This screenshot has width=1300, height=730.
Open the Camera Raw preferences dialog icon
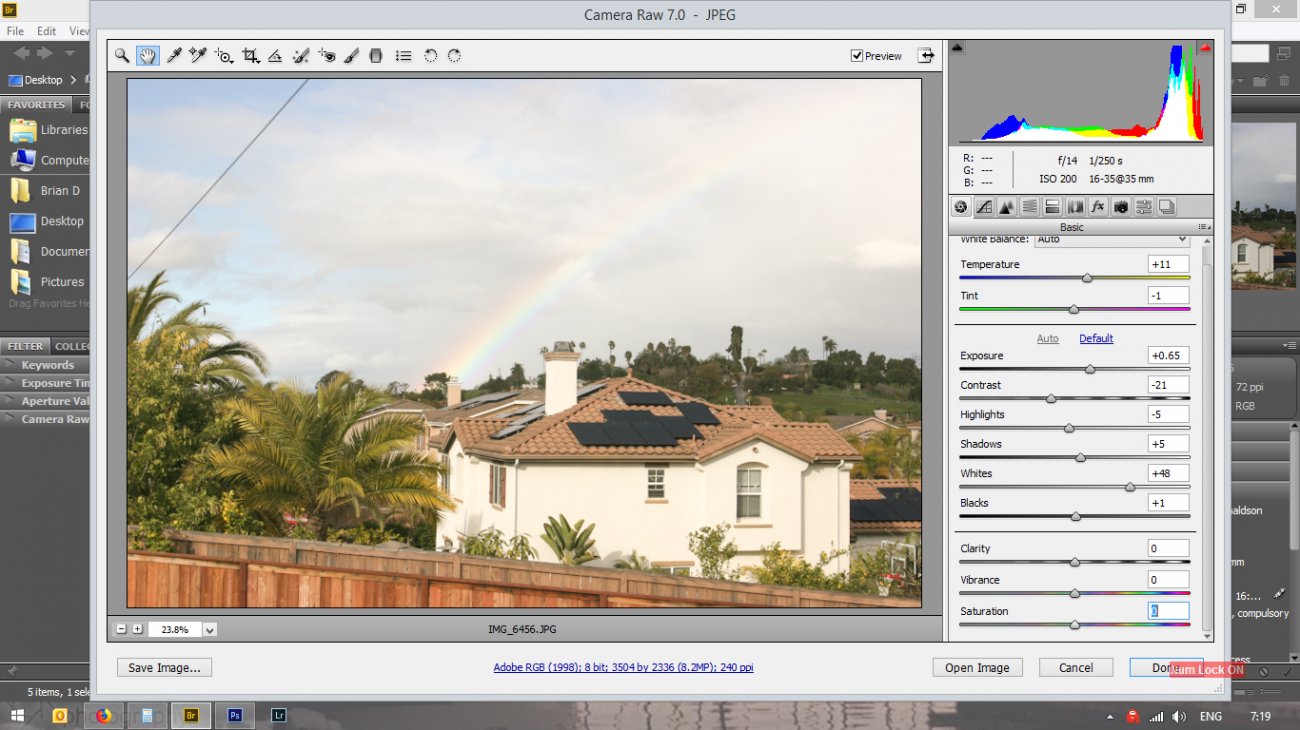tap(403, 56)
